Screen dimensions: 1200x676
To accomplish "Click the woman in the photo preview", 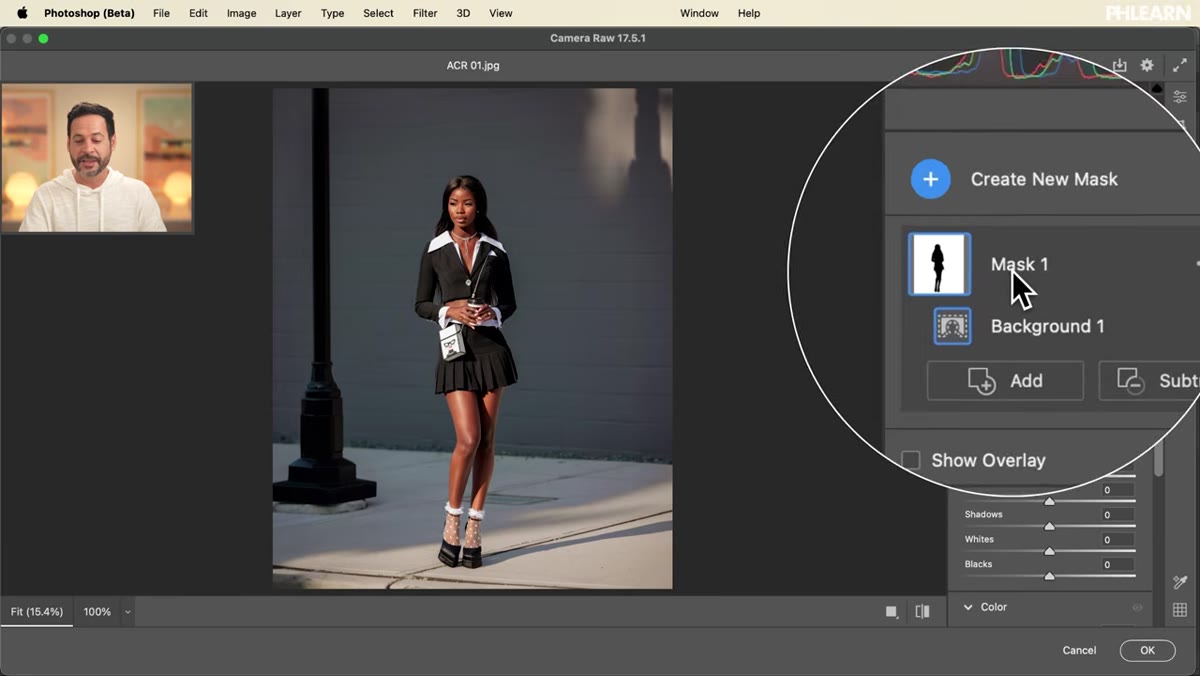I will point(467,370).
